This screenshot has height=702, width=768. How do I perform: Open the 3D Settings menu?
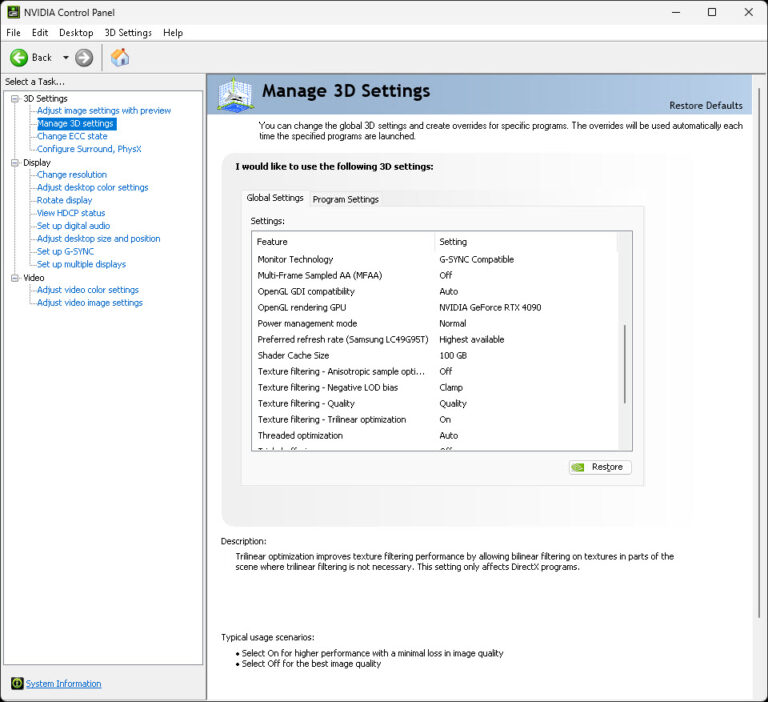click(128, 33)
